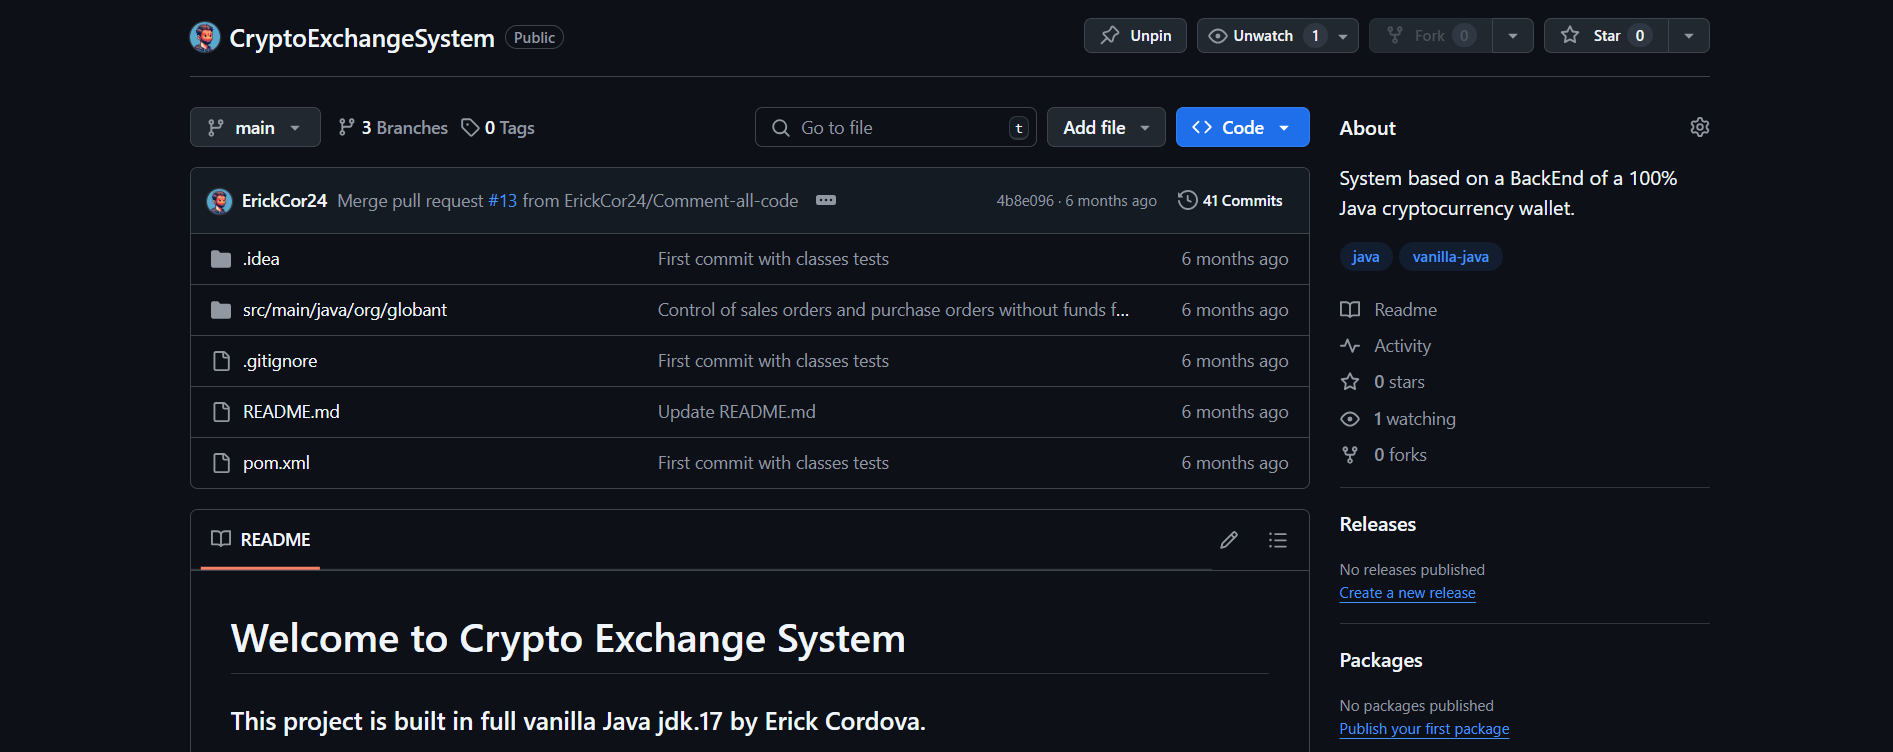Open commit hash 4b8e096
The width and height of the screenshot is (1893, 752).
coord(1025,201)
